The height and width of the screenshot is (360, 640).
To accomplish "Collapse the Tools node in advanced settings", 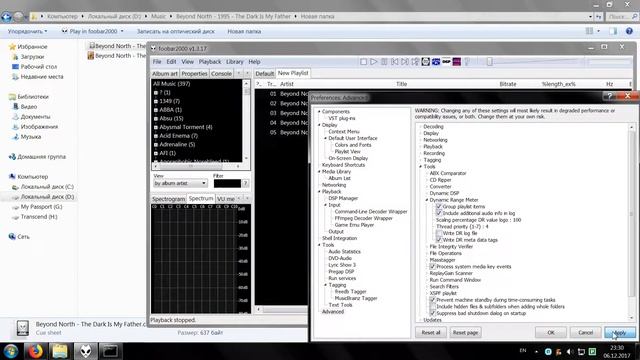I will coord(420,167).
